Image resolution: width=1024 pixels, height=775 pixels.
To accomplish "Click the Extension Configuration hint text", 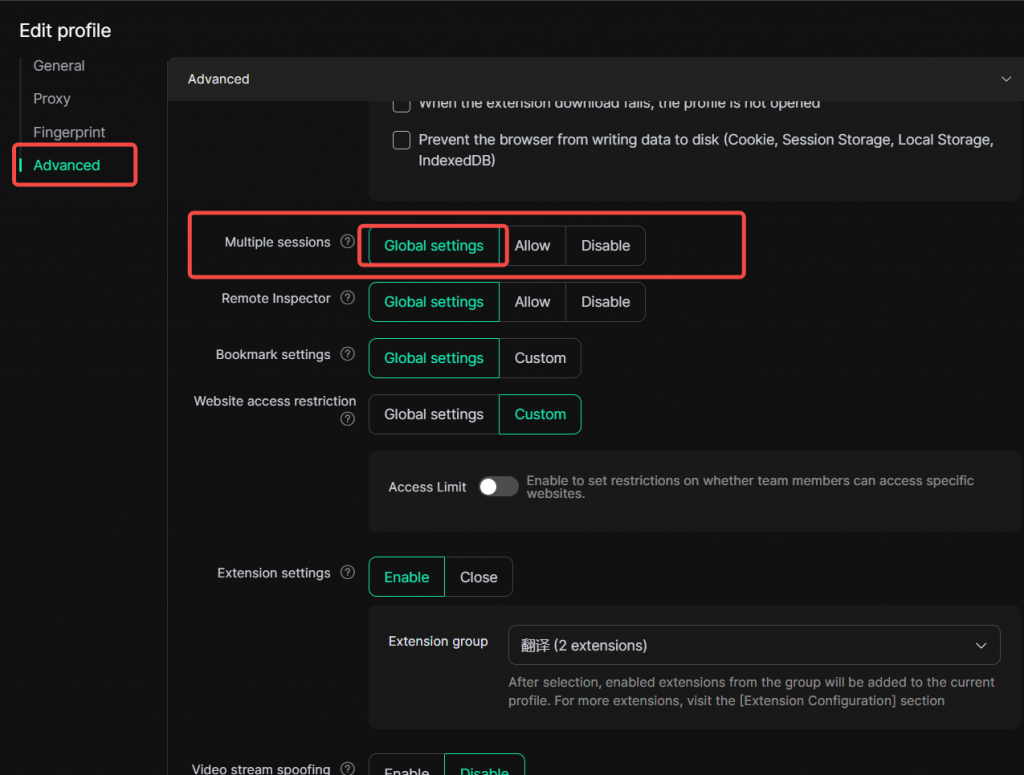I will tap(751, 691).
